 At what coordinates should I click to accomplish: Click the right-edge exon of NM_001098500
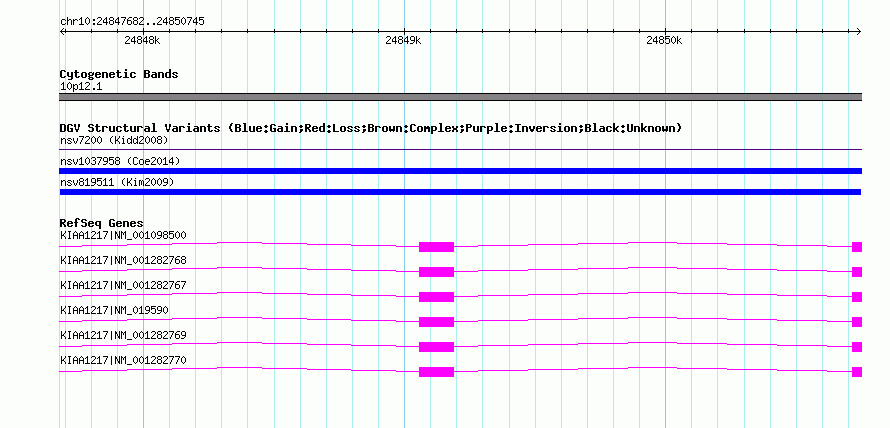point(857,247)
